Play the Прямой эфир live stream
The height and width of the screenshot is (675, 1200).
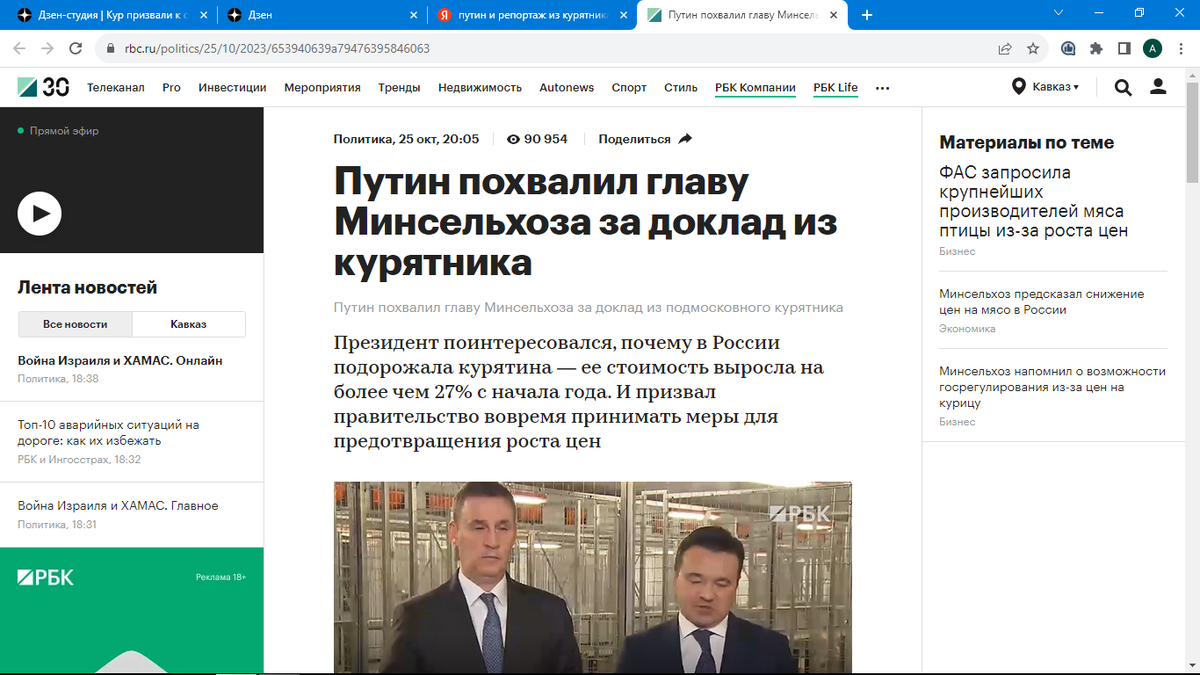click(40, 213)
